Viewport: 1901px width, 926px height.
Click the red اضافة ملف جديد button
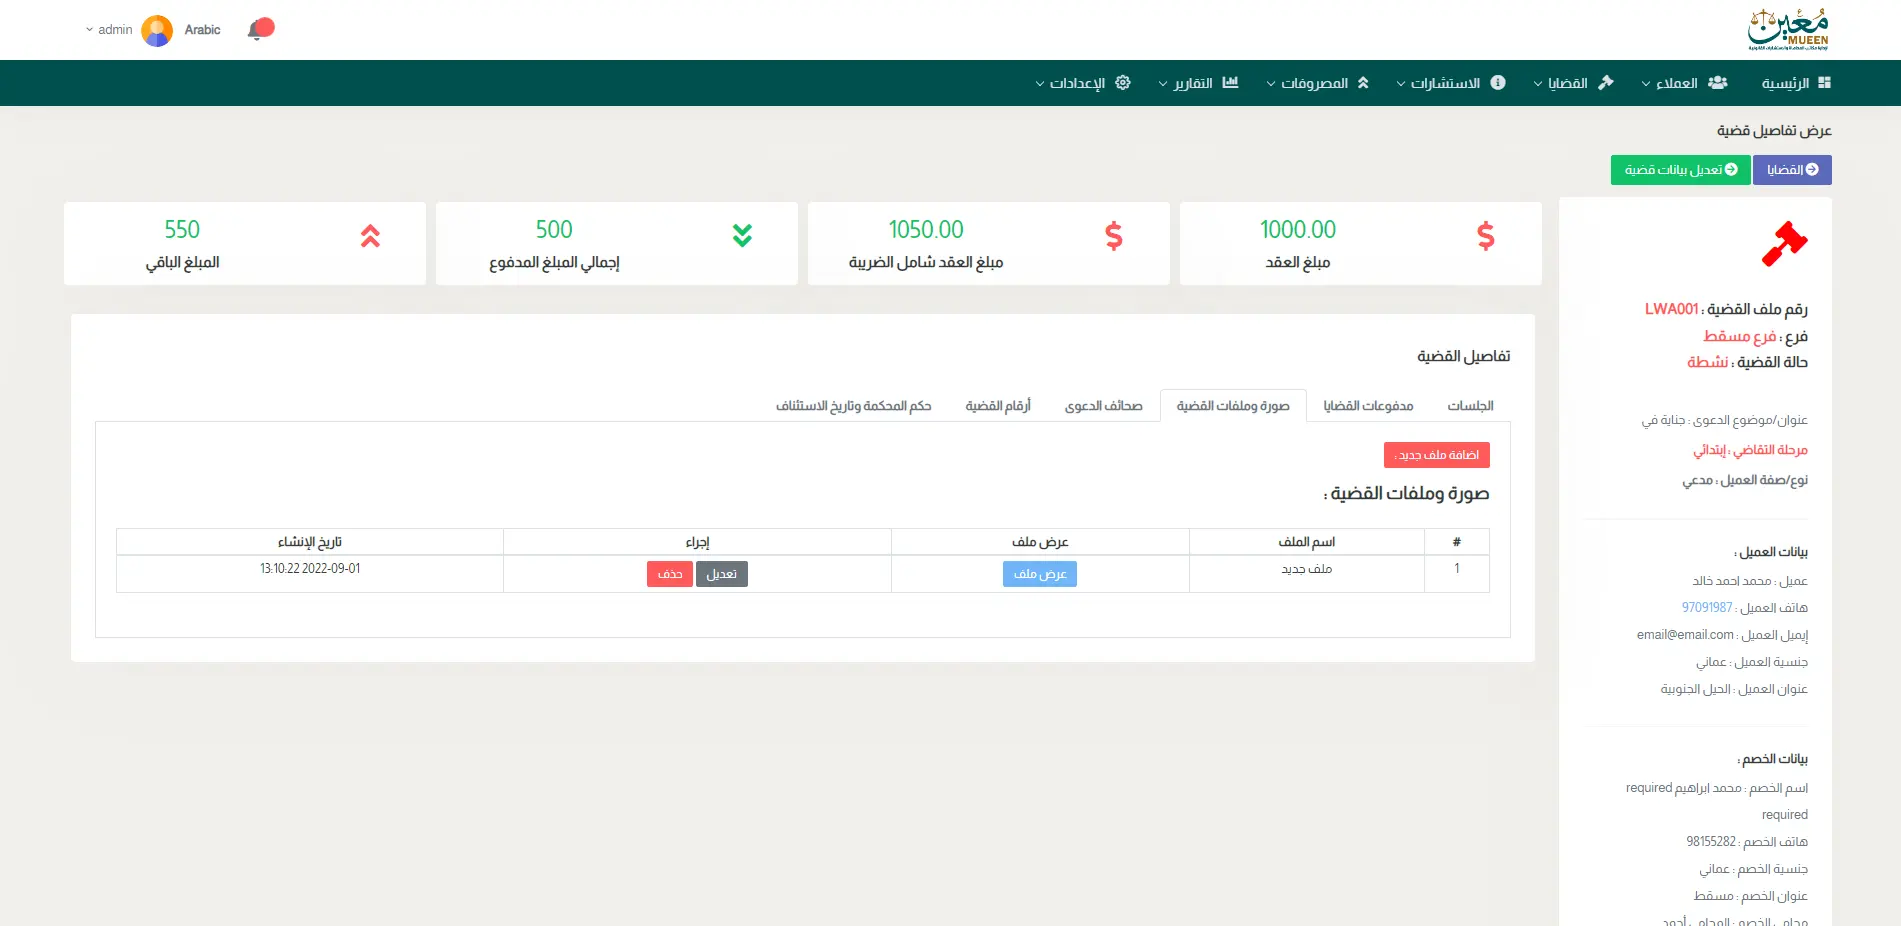click(x=1436, y=455)
